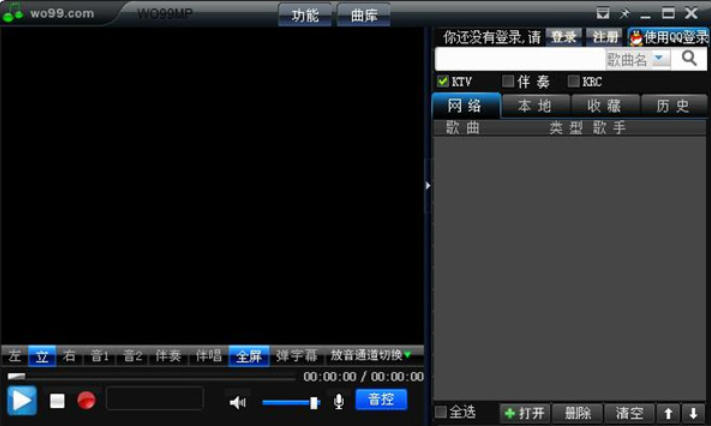The height and width of the screenshot is (426, 711).
Task: Switch to the 本地 tab
Action: click(535, 106)
